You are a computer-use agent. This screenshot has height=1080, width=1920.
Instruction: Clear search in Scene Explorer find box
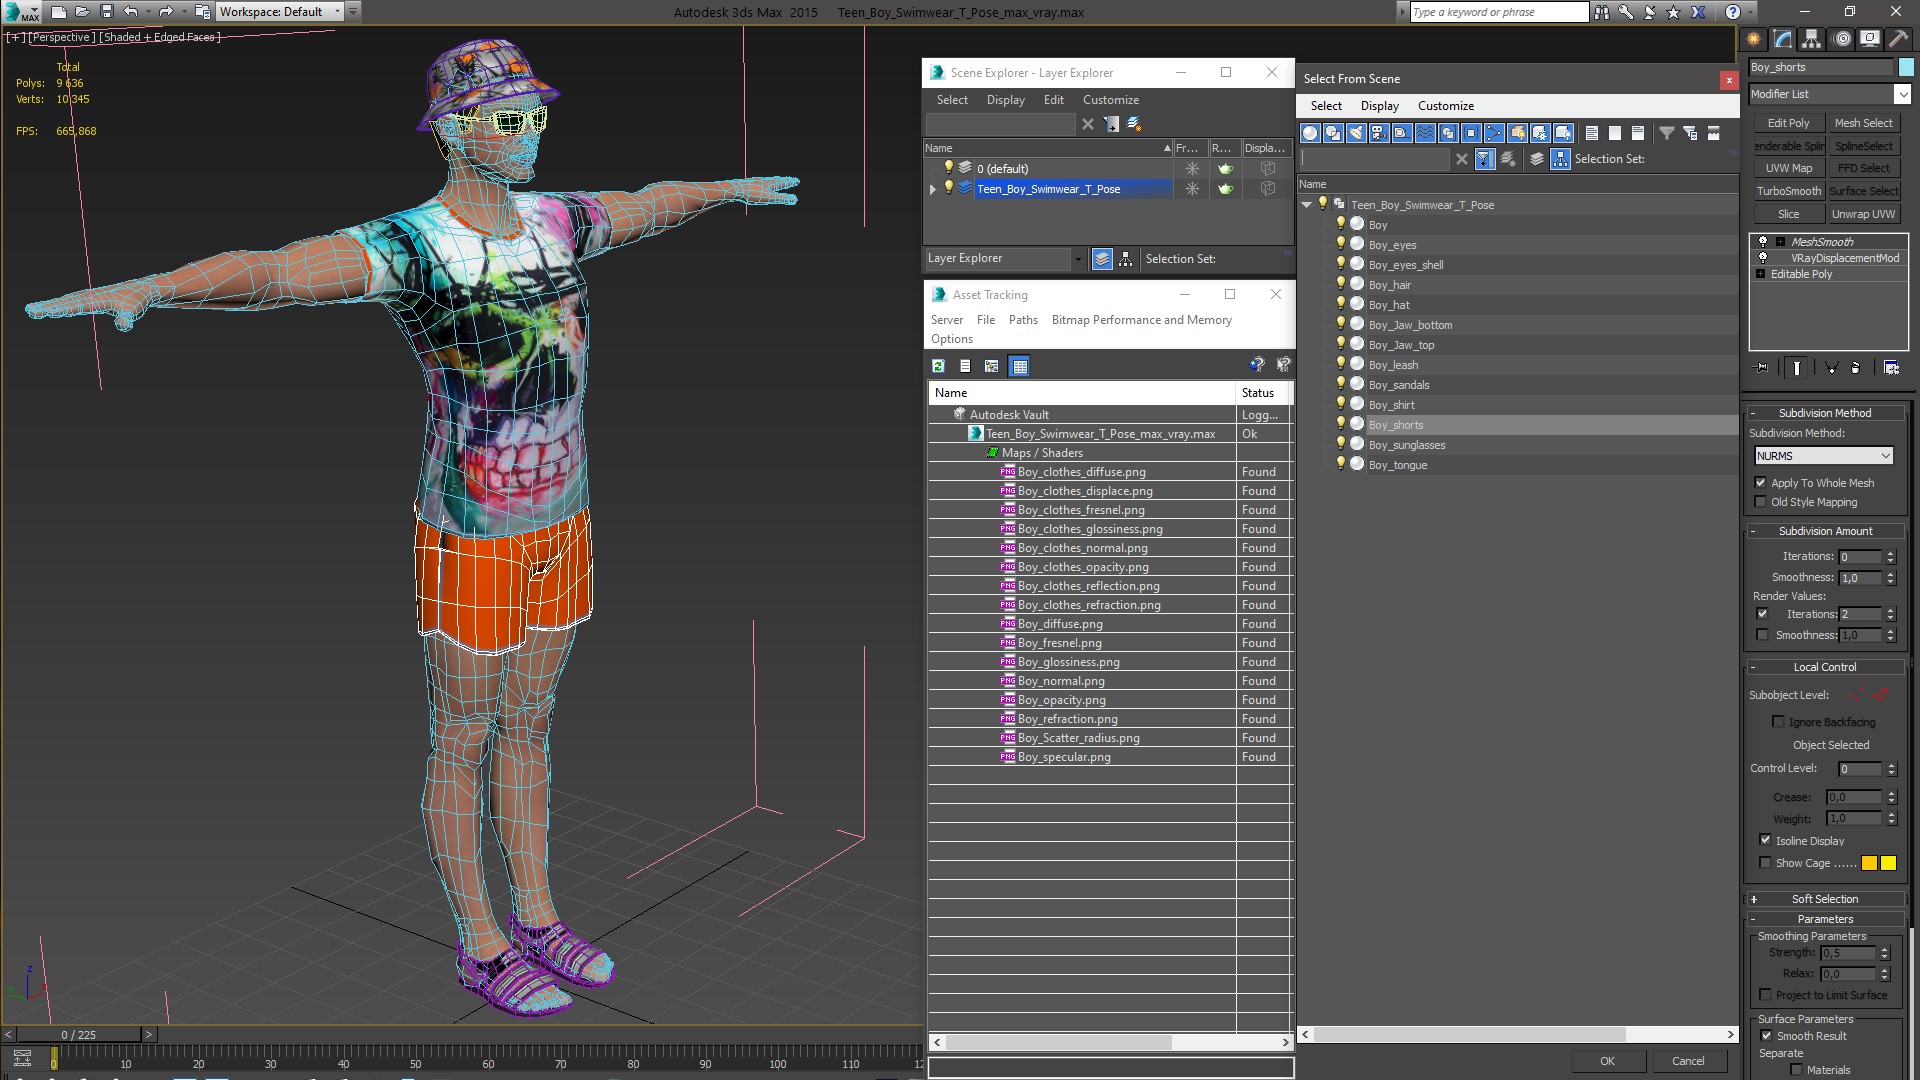(x=1088, y=124)
